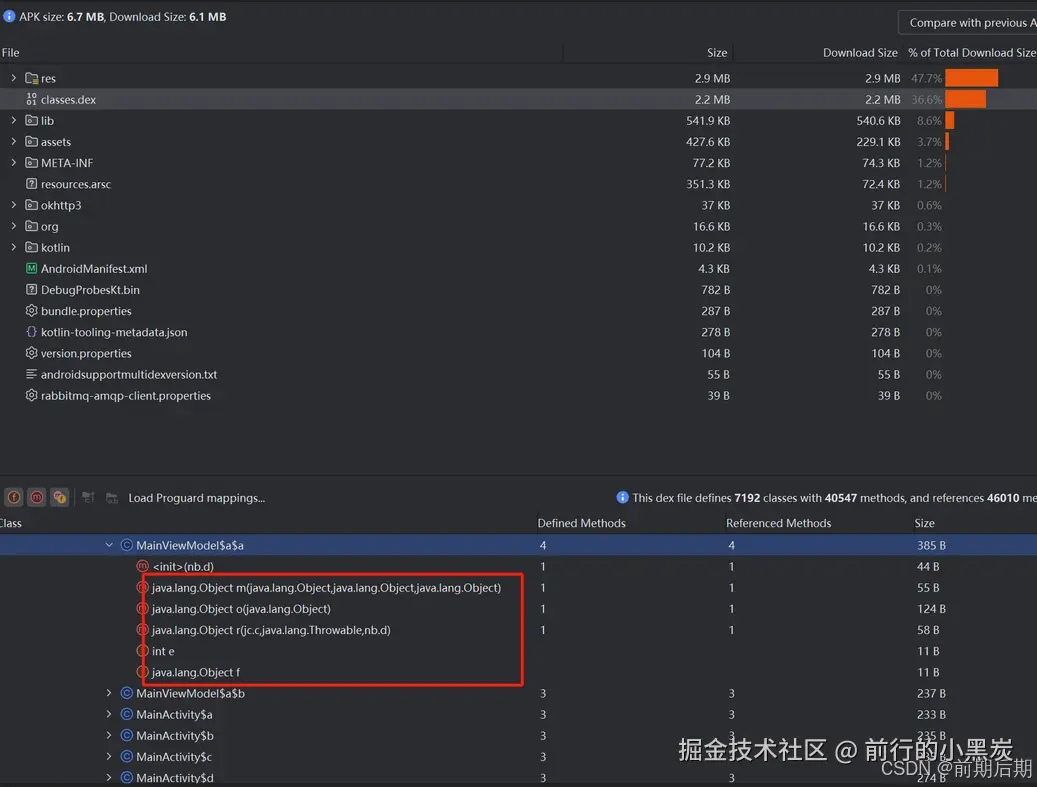
Task: Click the assets folder icon
Action: pyautogui.click(x=31, y=142)
